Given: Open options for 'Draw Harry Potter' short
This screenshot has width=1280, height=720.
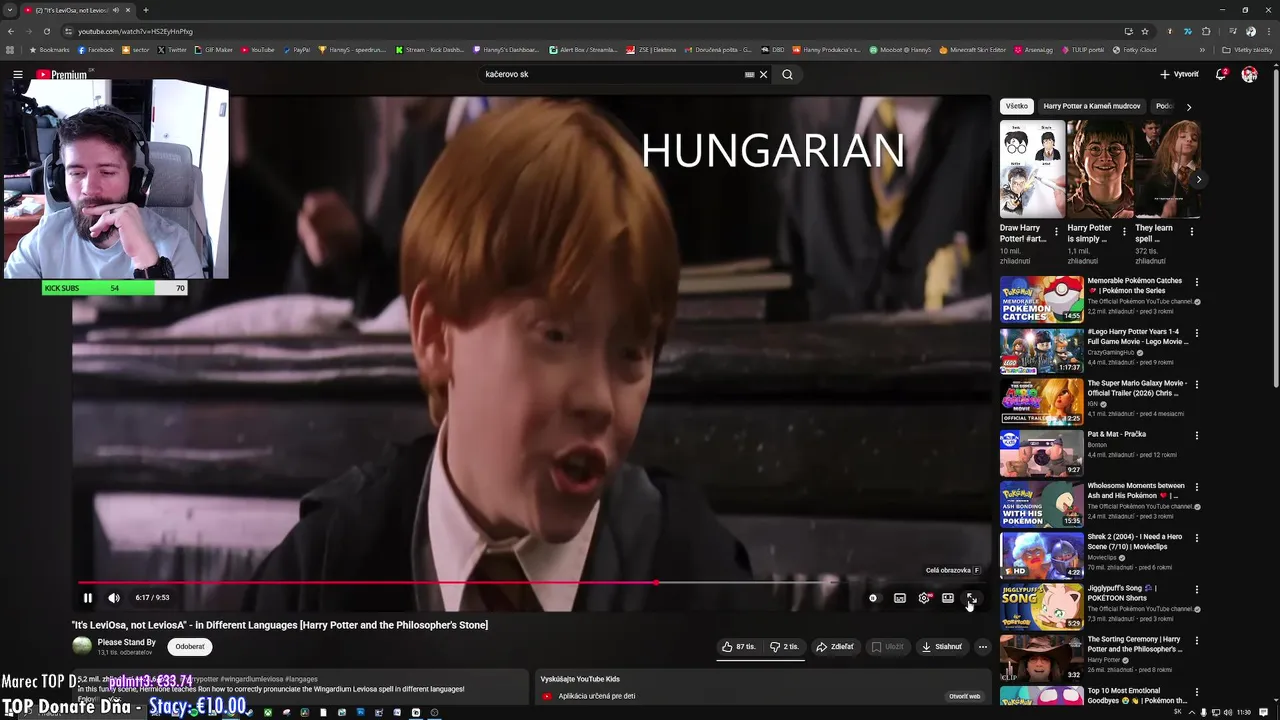Looking at the screenshot, I should (x=1056, y=232).
